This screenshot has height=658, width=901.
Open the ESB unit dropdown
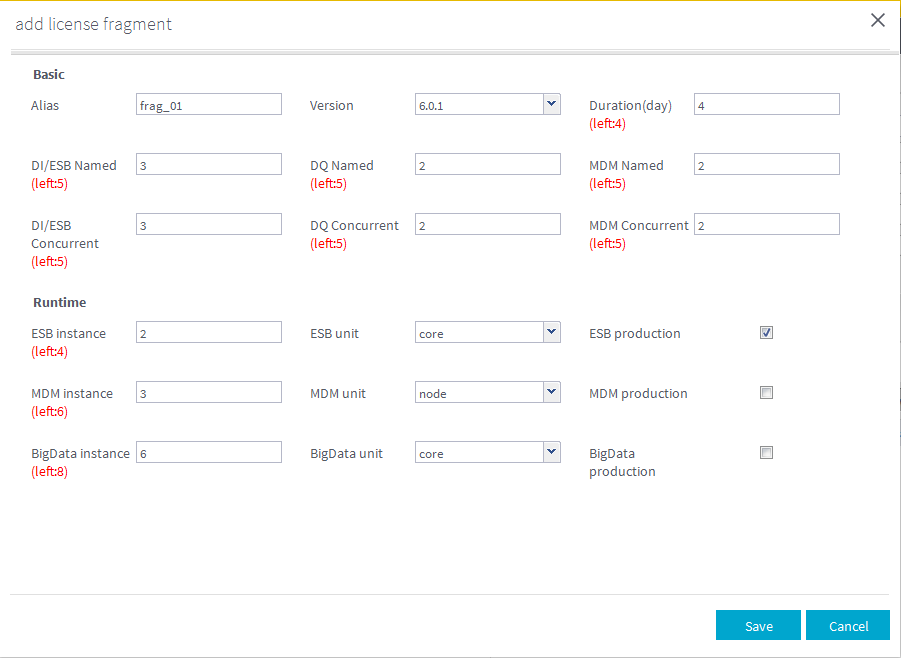(550, 332)
